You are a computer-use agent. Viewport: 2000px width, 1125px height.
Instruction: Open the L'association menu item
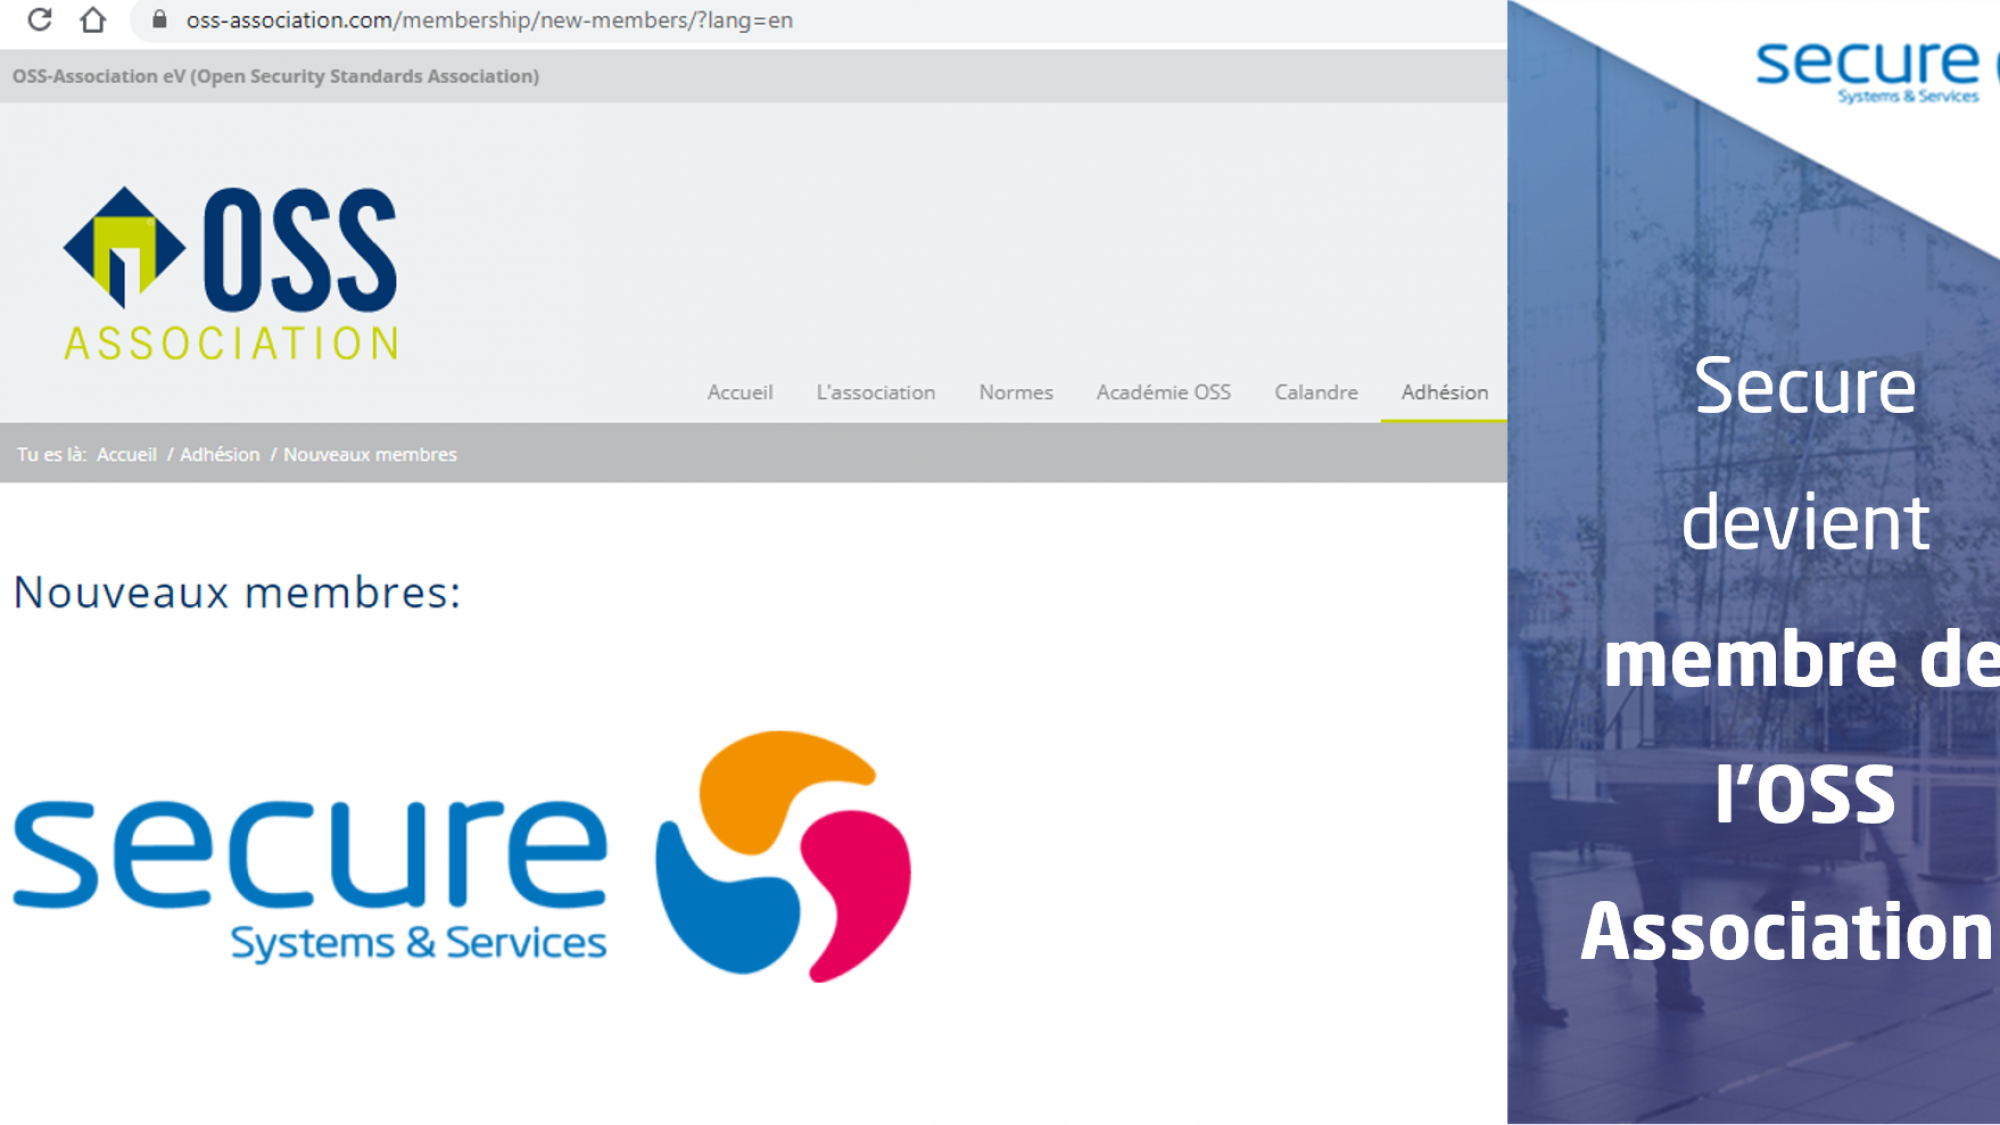click(876, 392)
